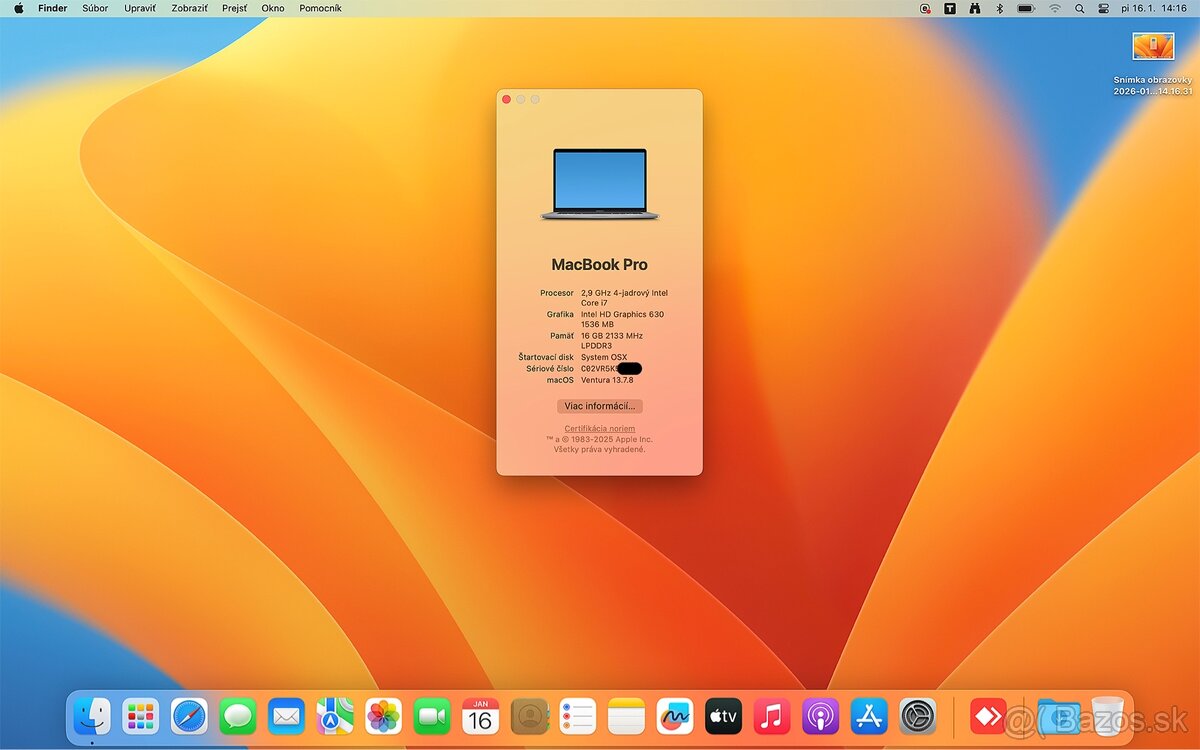This screenshot has height=750, width=1200.
Task: Open Control Center in the menu bar
Action: pos(1104,8)
